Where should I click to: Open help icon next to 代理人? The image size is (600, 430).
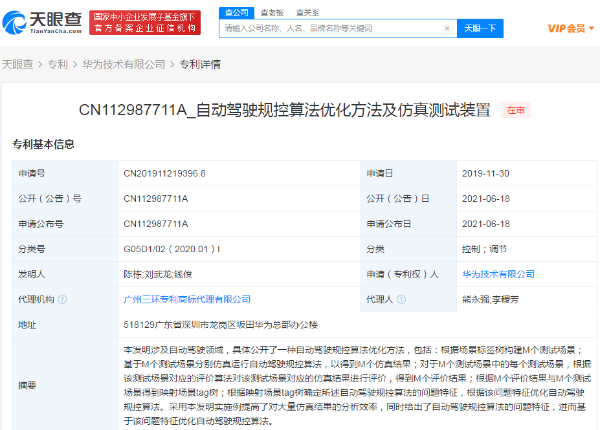401,299
